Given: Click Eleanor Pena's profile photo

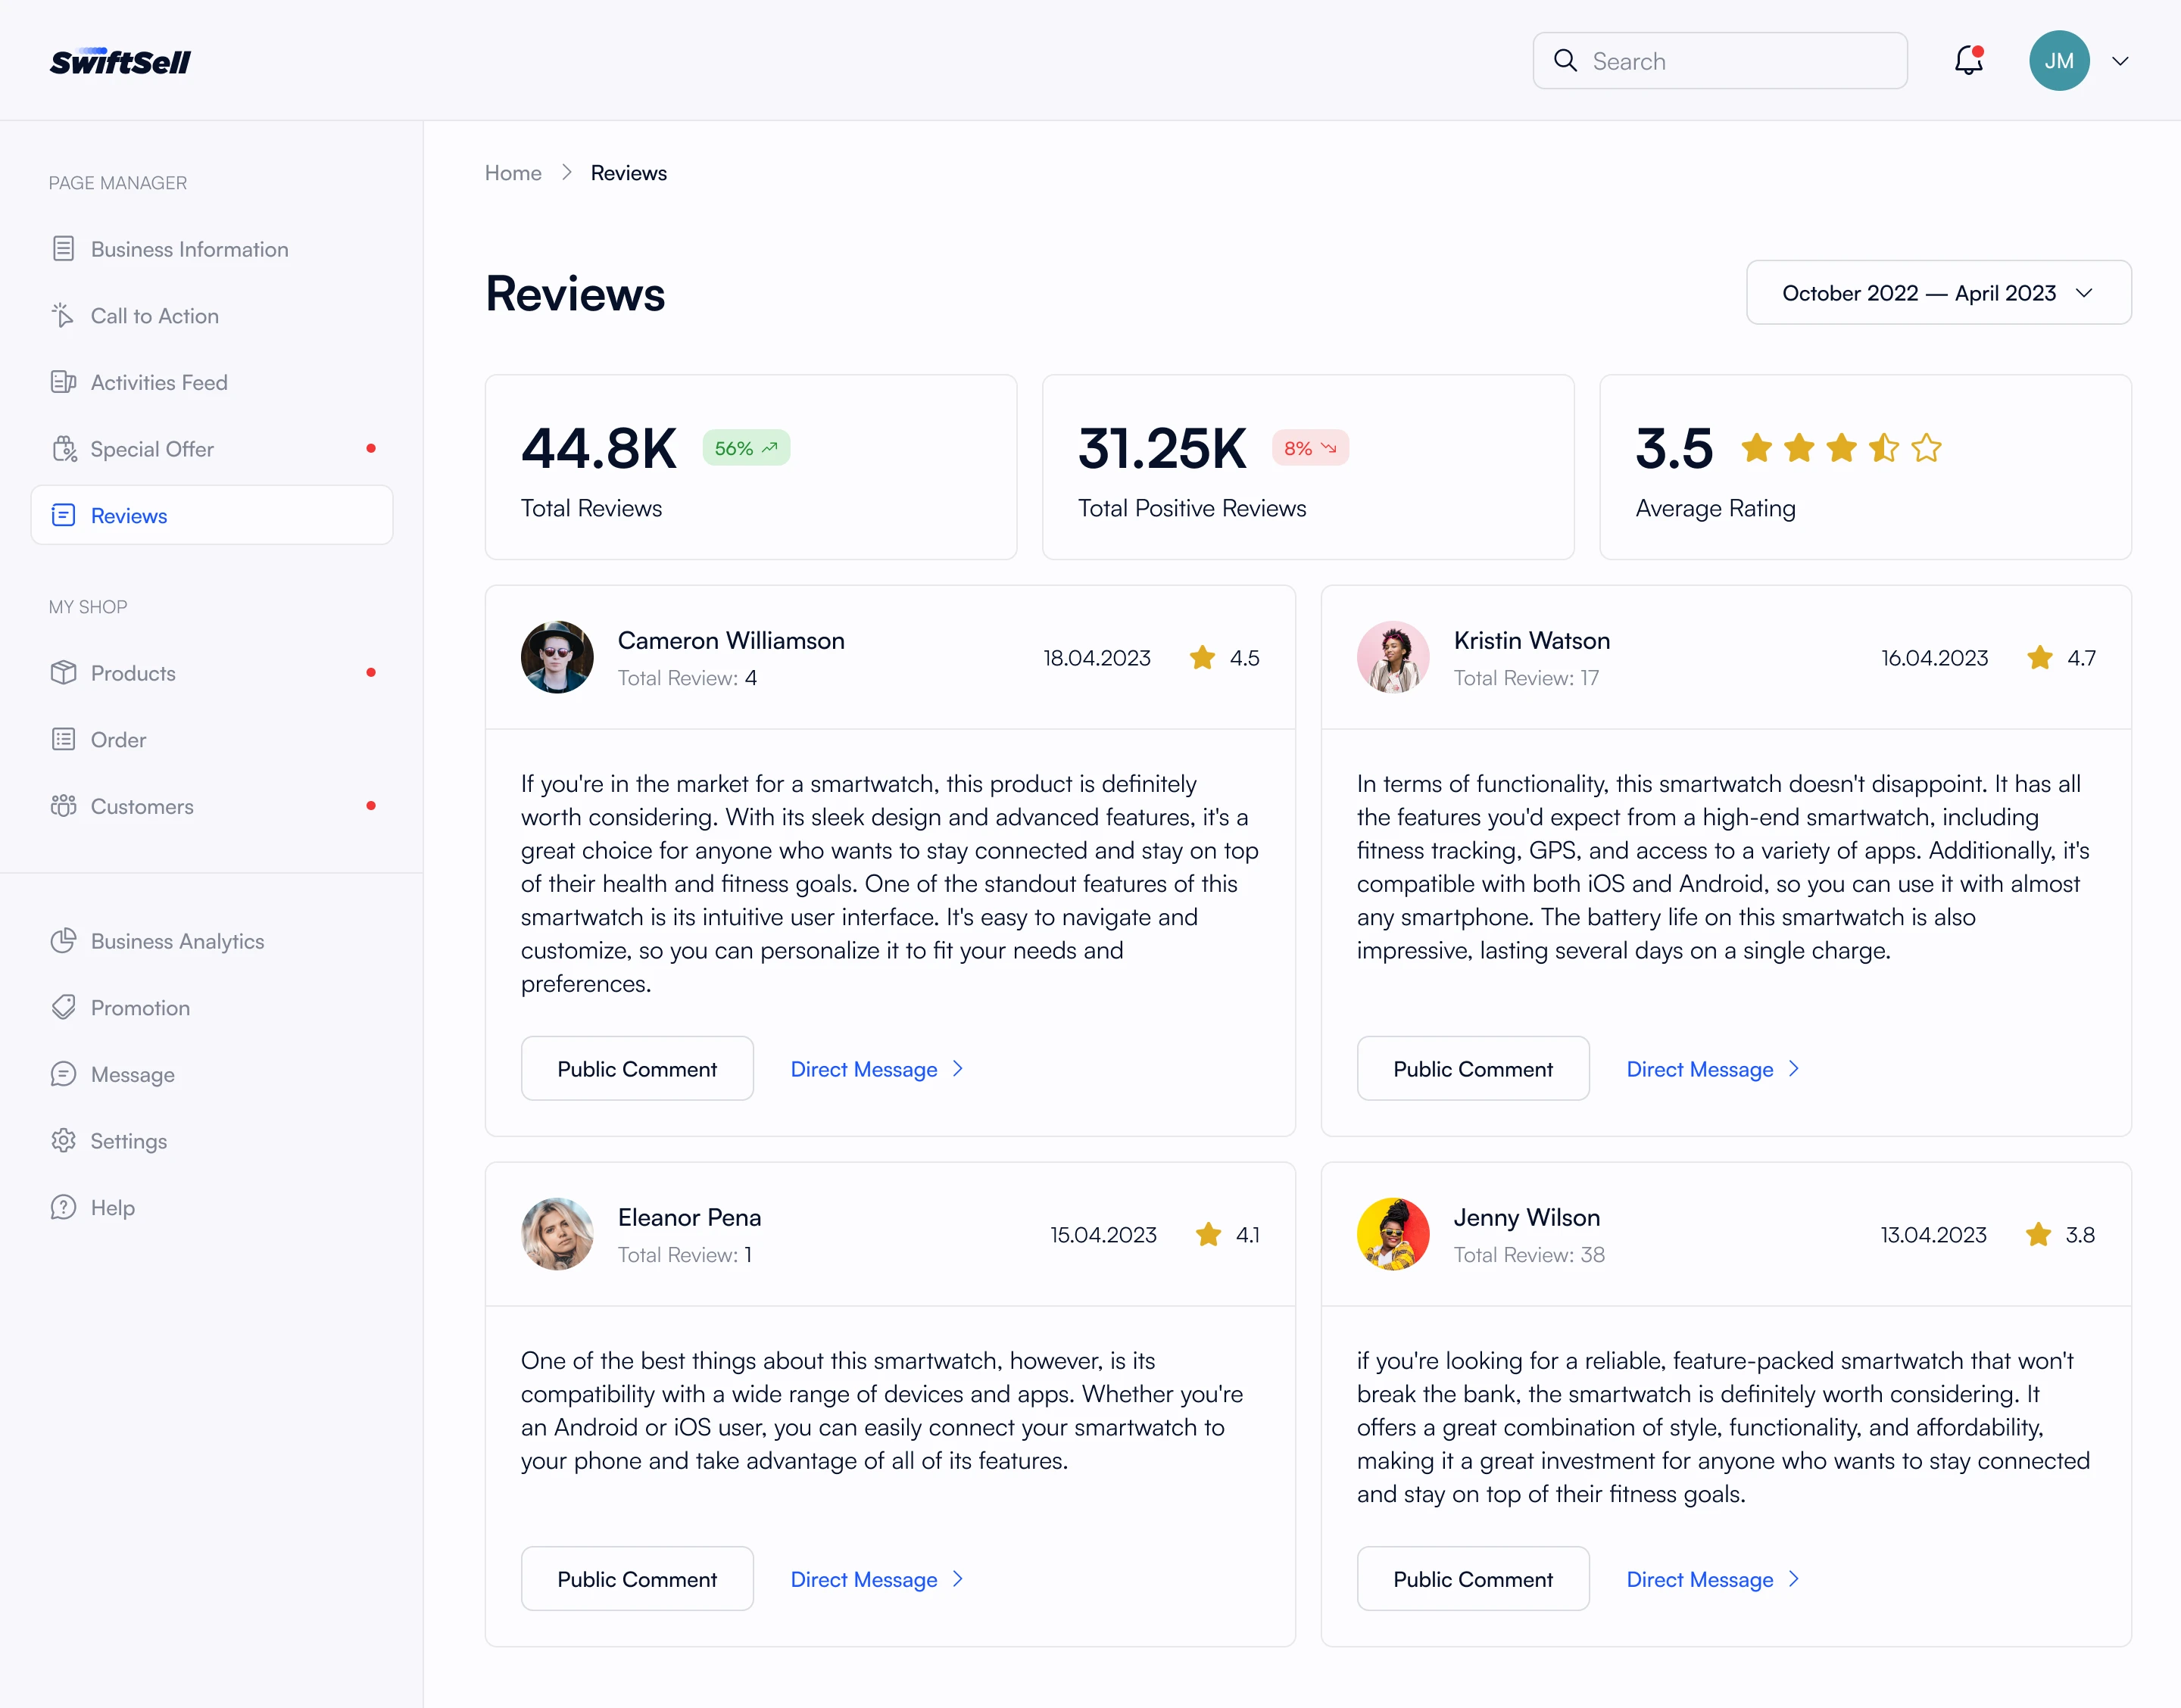Looking at the screenshot, I should [557, 1234].
